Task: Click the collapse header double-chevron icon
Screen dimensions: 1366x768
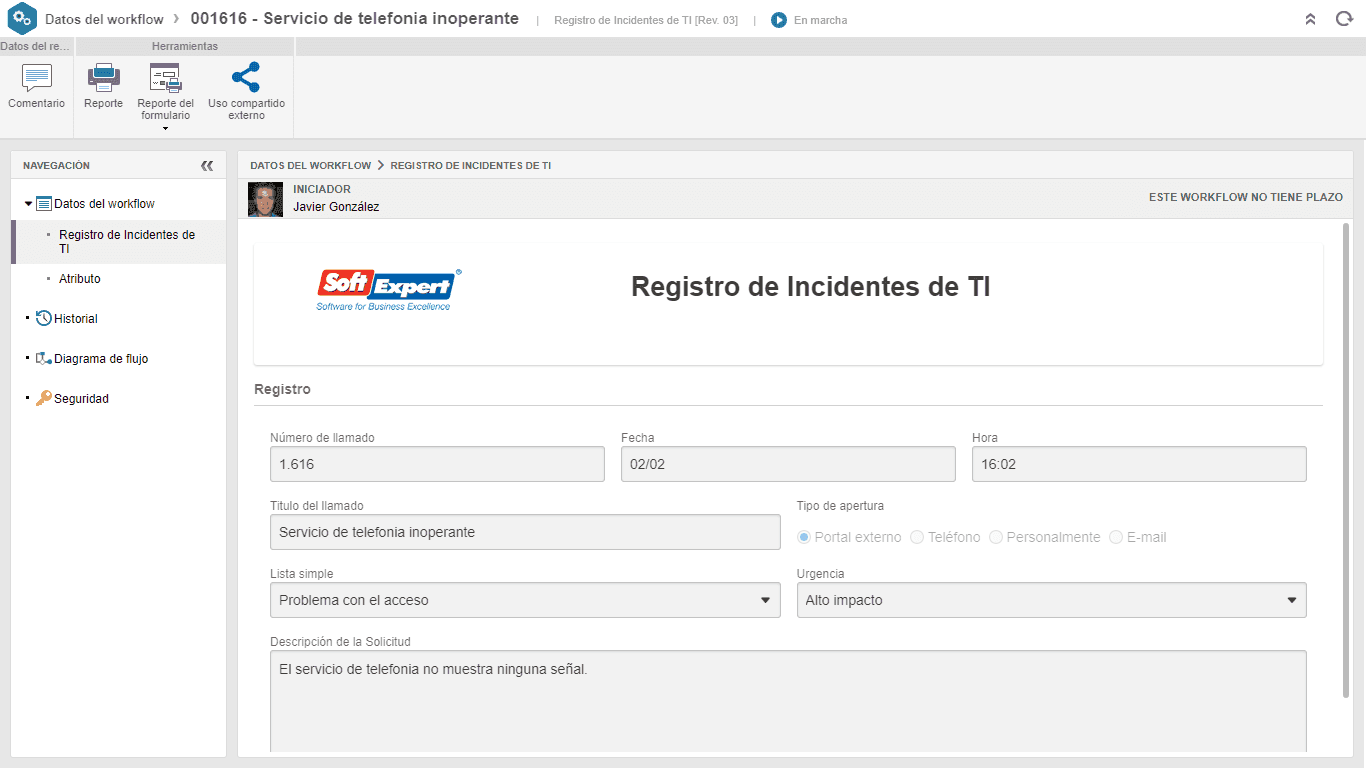Action: pos(1310,19)
